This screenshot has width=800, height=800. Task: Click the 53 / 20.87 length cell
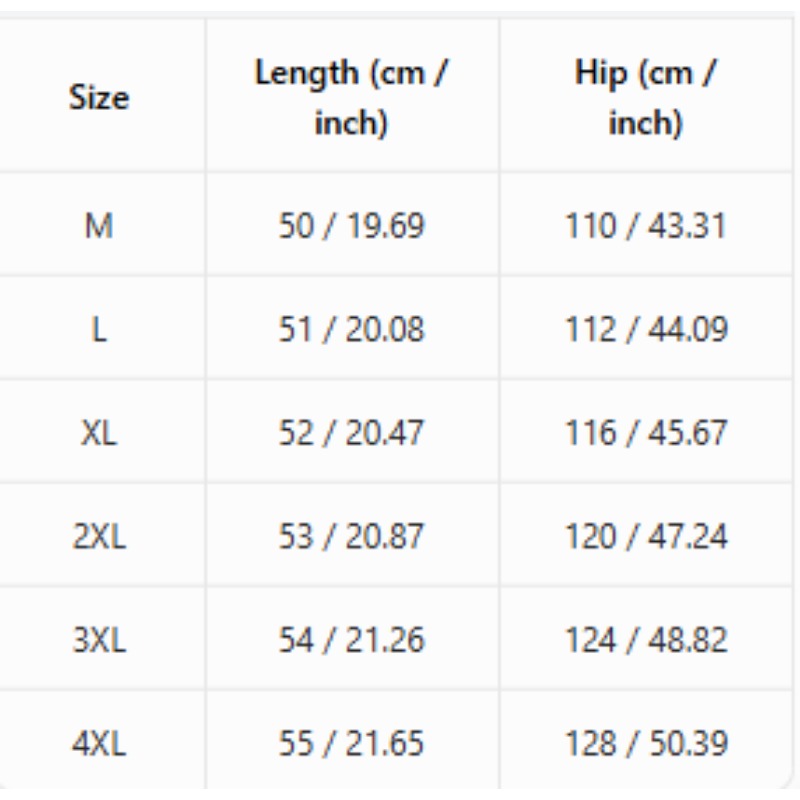(x=352, y=536)
